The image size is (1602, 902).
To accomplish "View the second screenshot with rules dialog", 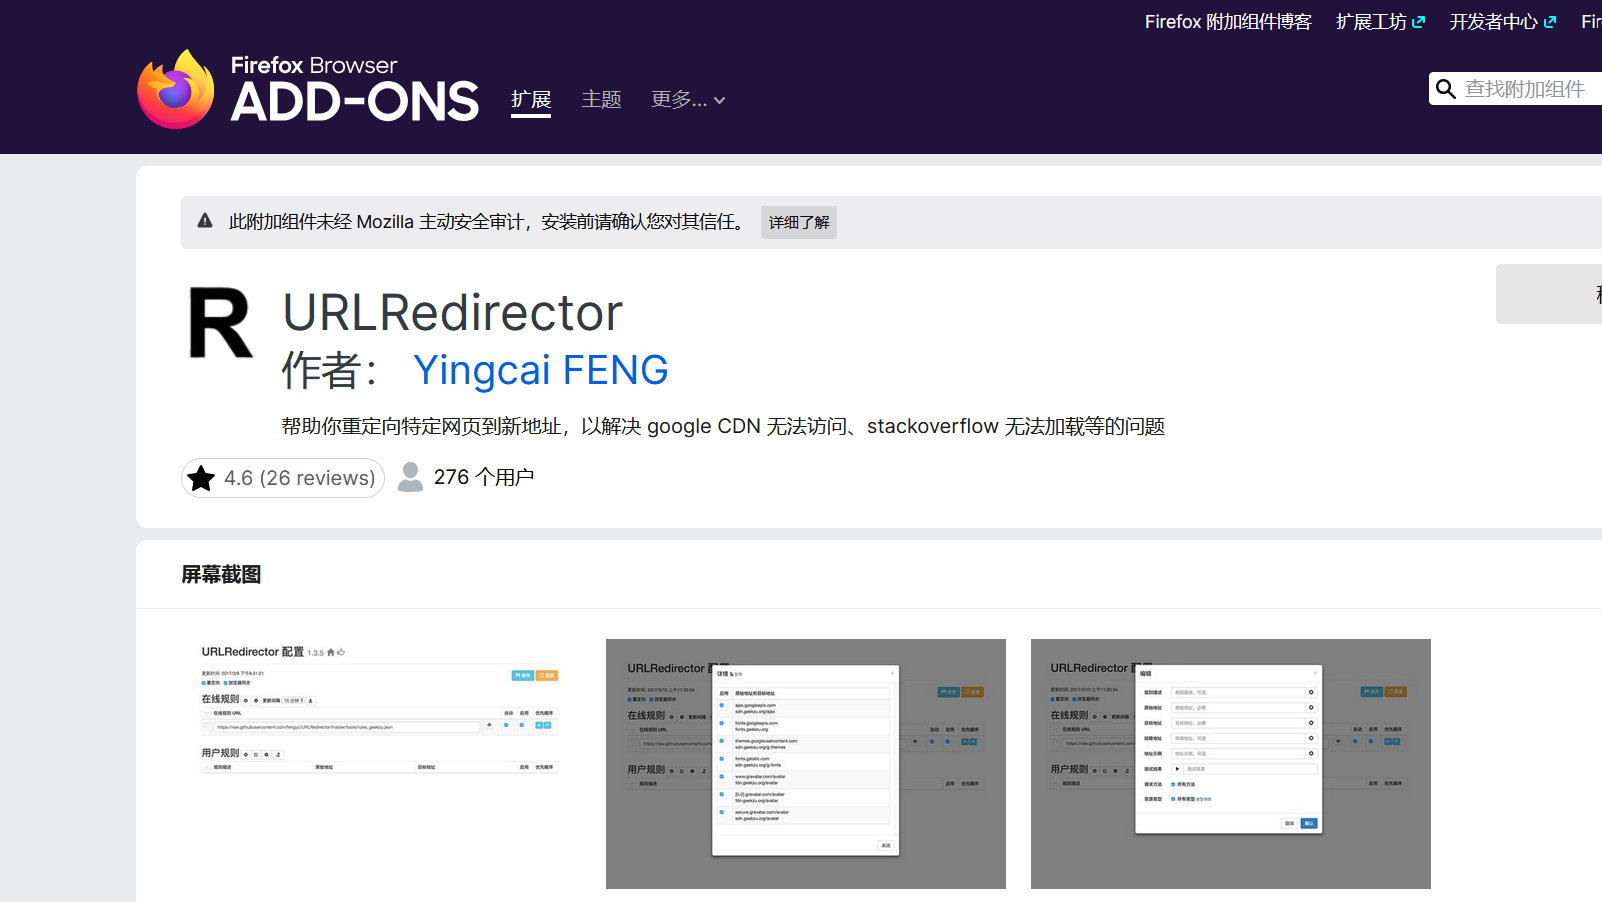I will tap(806, 763).
